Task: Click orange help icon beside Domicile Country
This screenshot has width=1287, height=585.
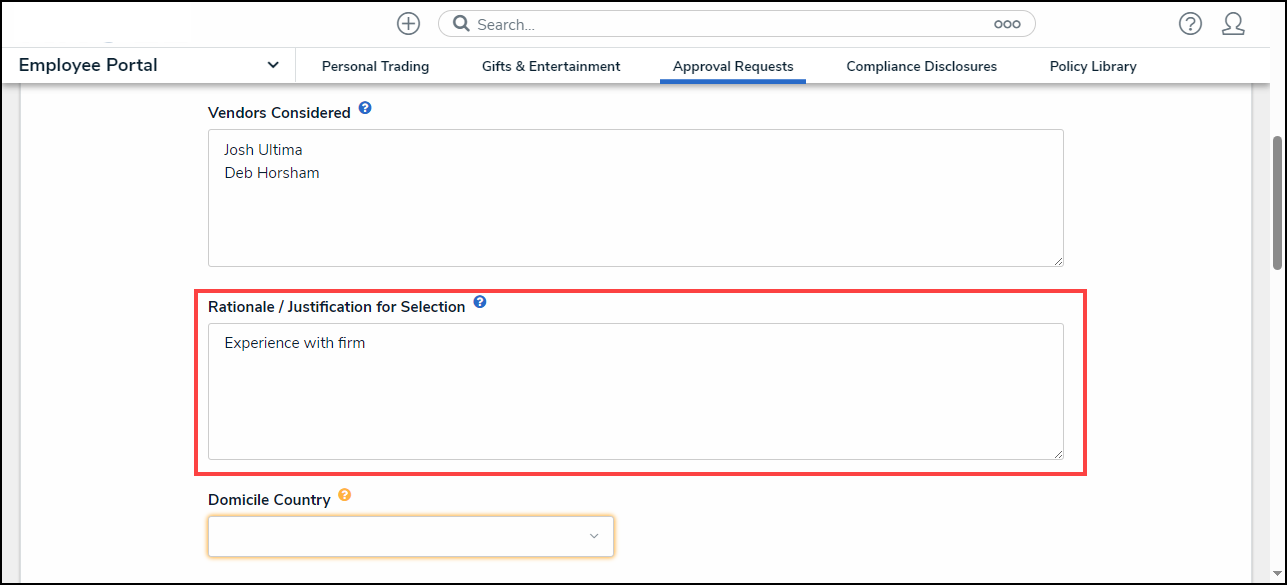Action: pyautogui.click(x=345, y=494)
